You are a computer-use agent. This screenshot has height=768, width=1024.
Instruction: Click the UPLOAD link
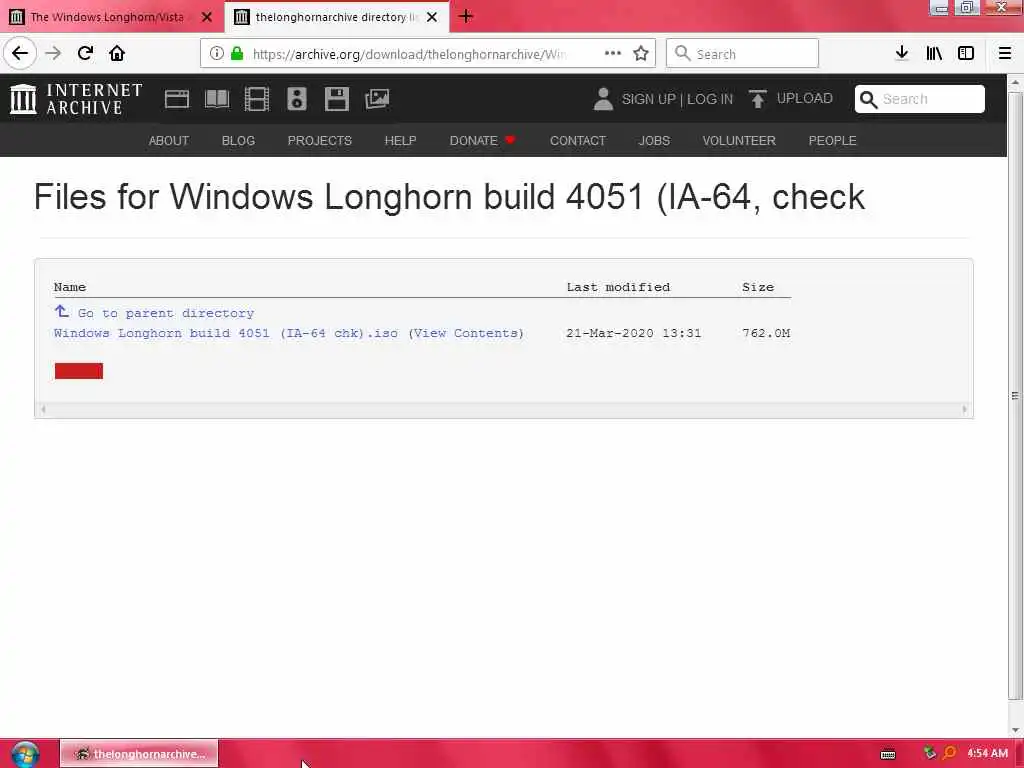(805, 99)
